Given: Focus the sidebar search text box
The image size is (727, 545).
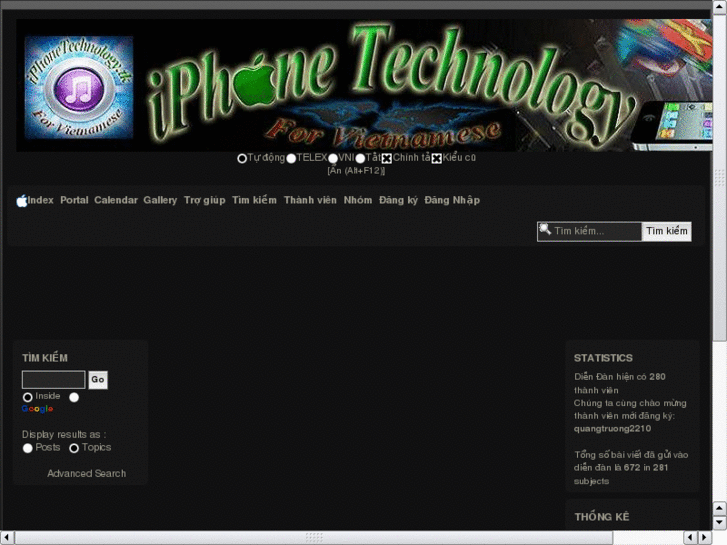Looking at the screenshot, I should [53, 379].
